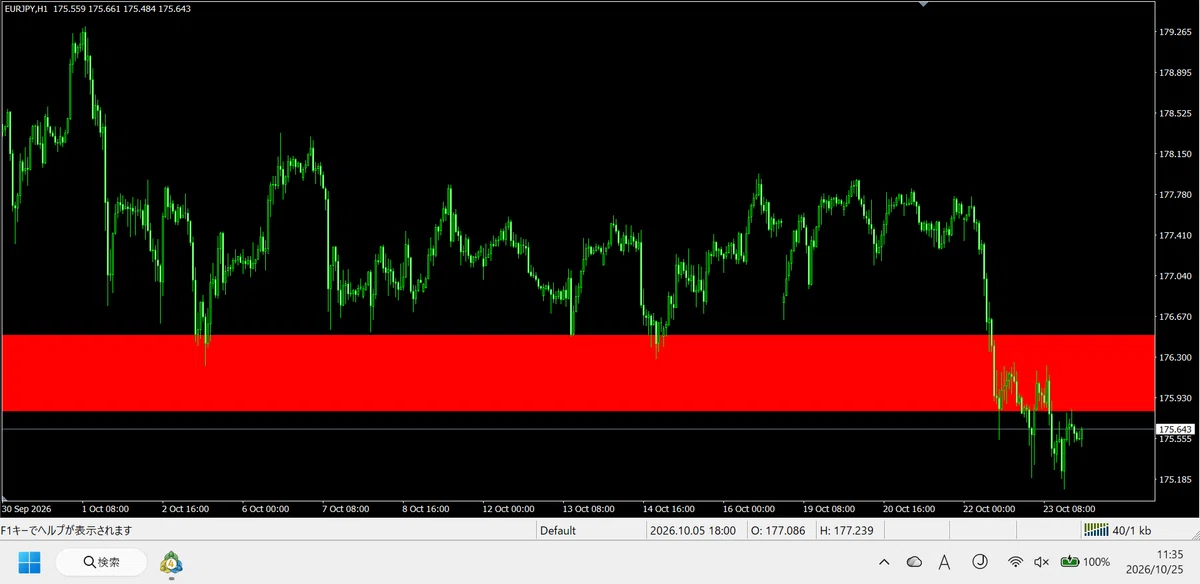This screenshot has height=584, width=1200.
Task: Click the 177.780 price scale label
Action: [1174, 195]
